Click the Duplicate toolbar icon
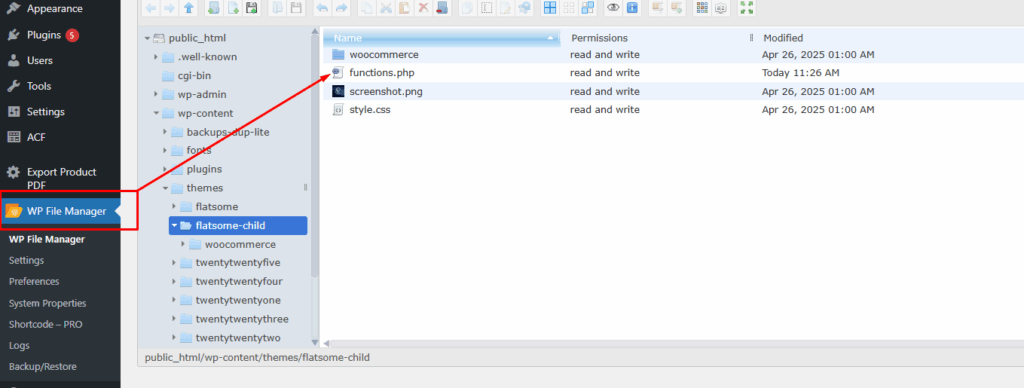 (467, 8)
